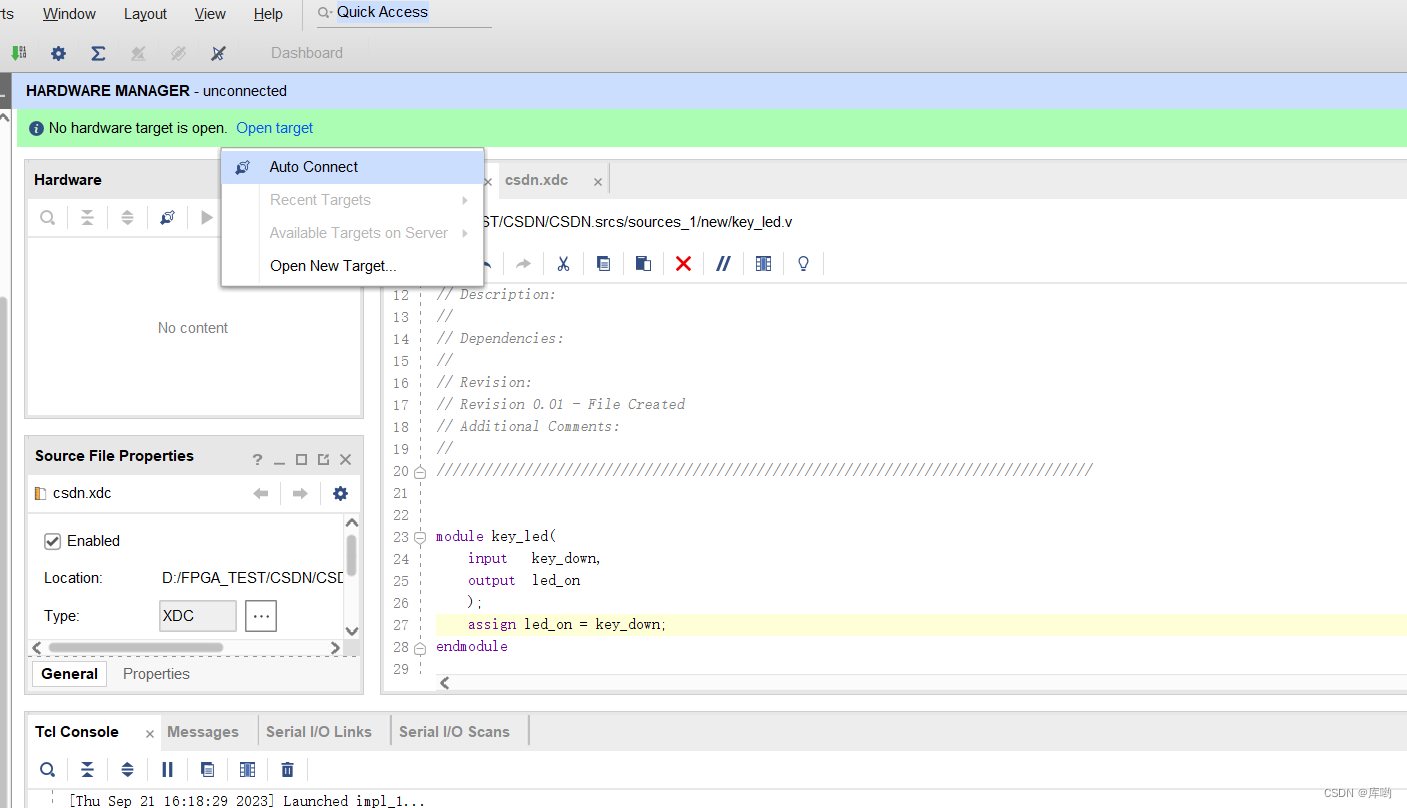
Task: Expand all in Tcl Console toolbar
Action: pos(127,769)
